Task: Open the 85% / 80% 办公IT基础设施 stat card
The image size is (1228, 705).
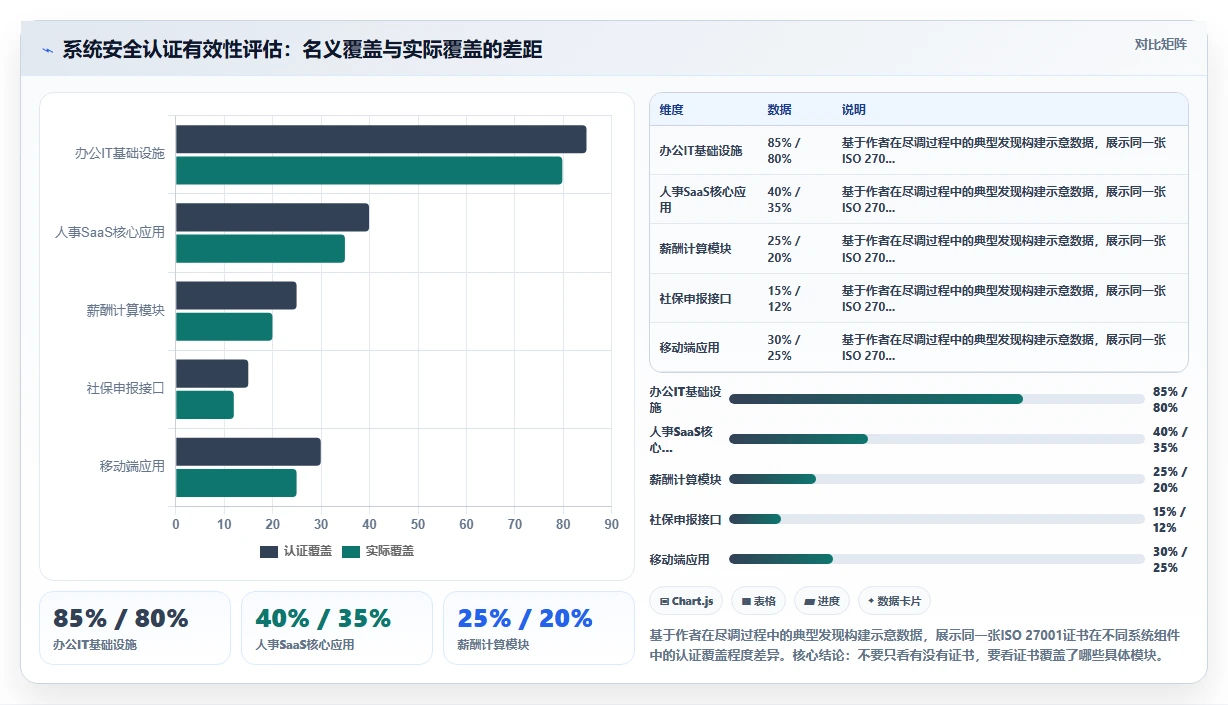Action: coord(135,628)
